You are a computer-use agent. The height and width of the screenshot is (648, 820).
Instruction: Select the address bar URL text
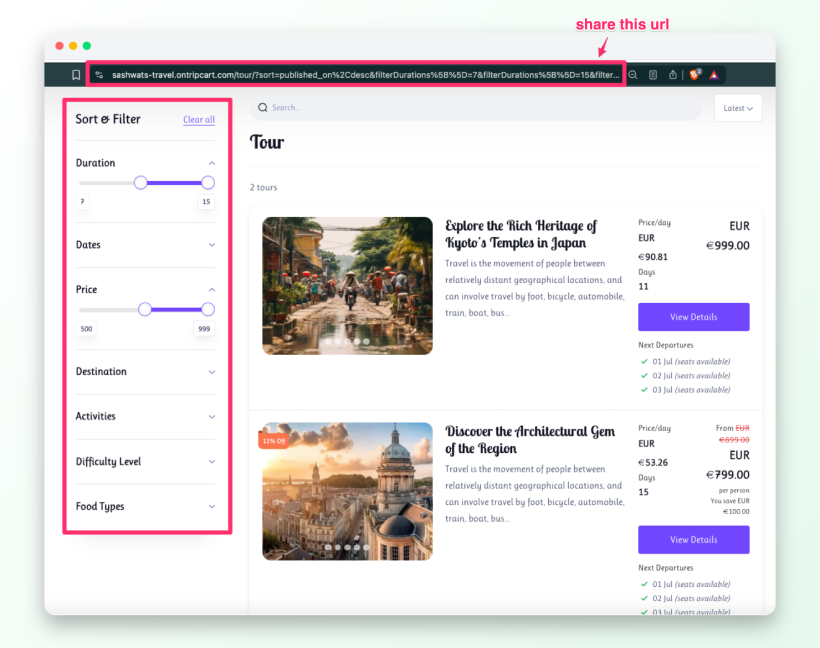coord(366,75)
